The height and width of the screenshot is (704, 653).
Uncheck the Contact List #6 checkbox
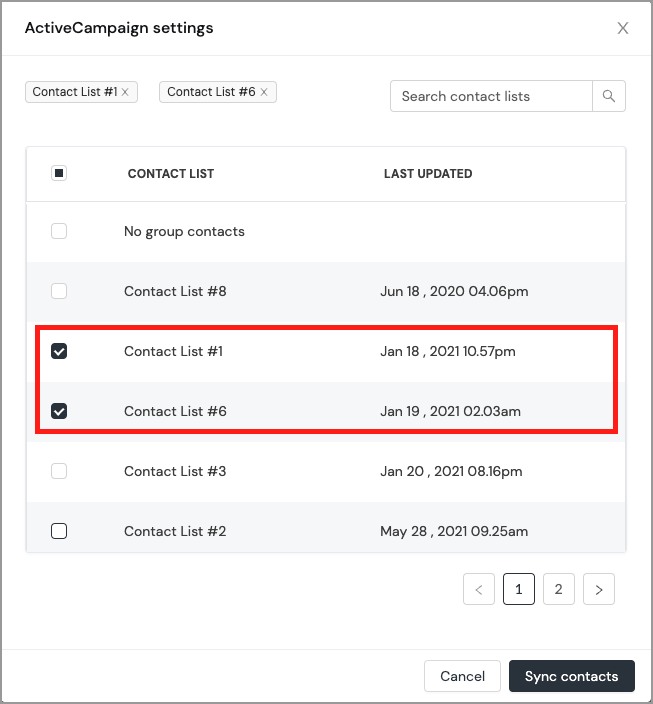[59, 411]
